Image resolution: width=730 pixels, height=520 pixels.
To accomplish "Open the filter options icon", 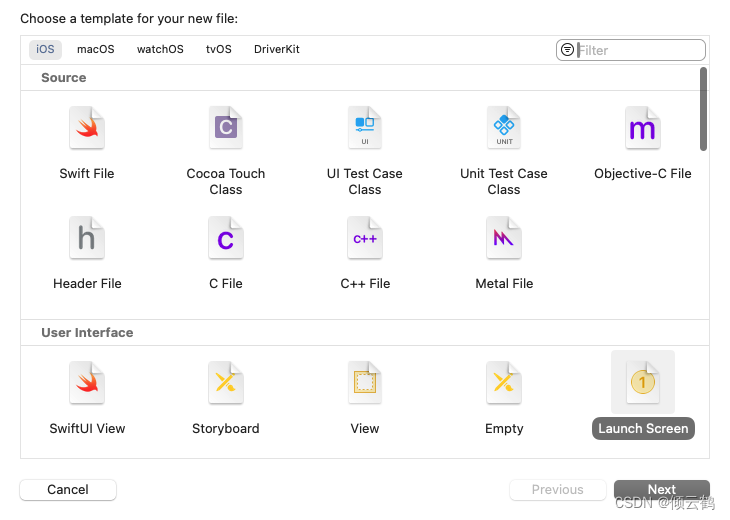I will click(567, 49).
